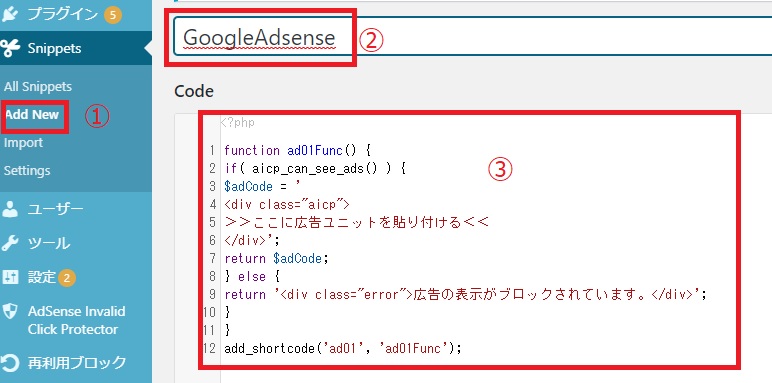
Task: Click the plugins plug icon
Action: click(x=10, y=14)
